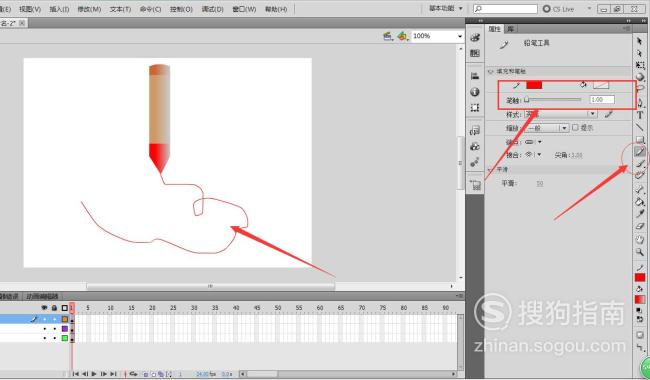Select the Eraser tool in the toolbox
Viewport: 650px width, 380px height.
640,226
